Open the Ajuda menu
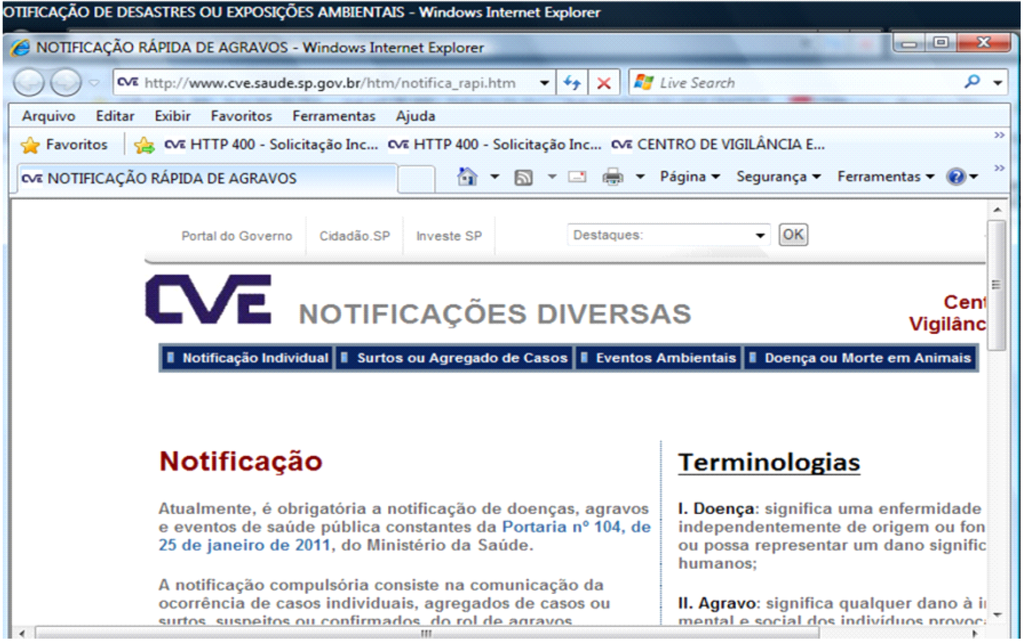 click(x=415, y=116)
